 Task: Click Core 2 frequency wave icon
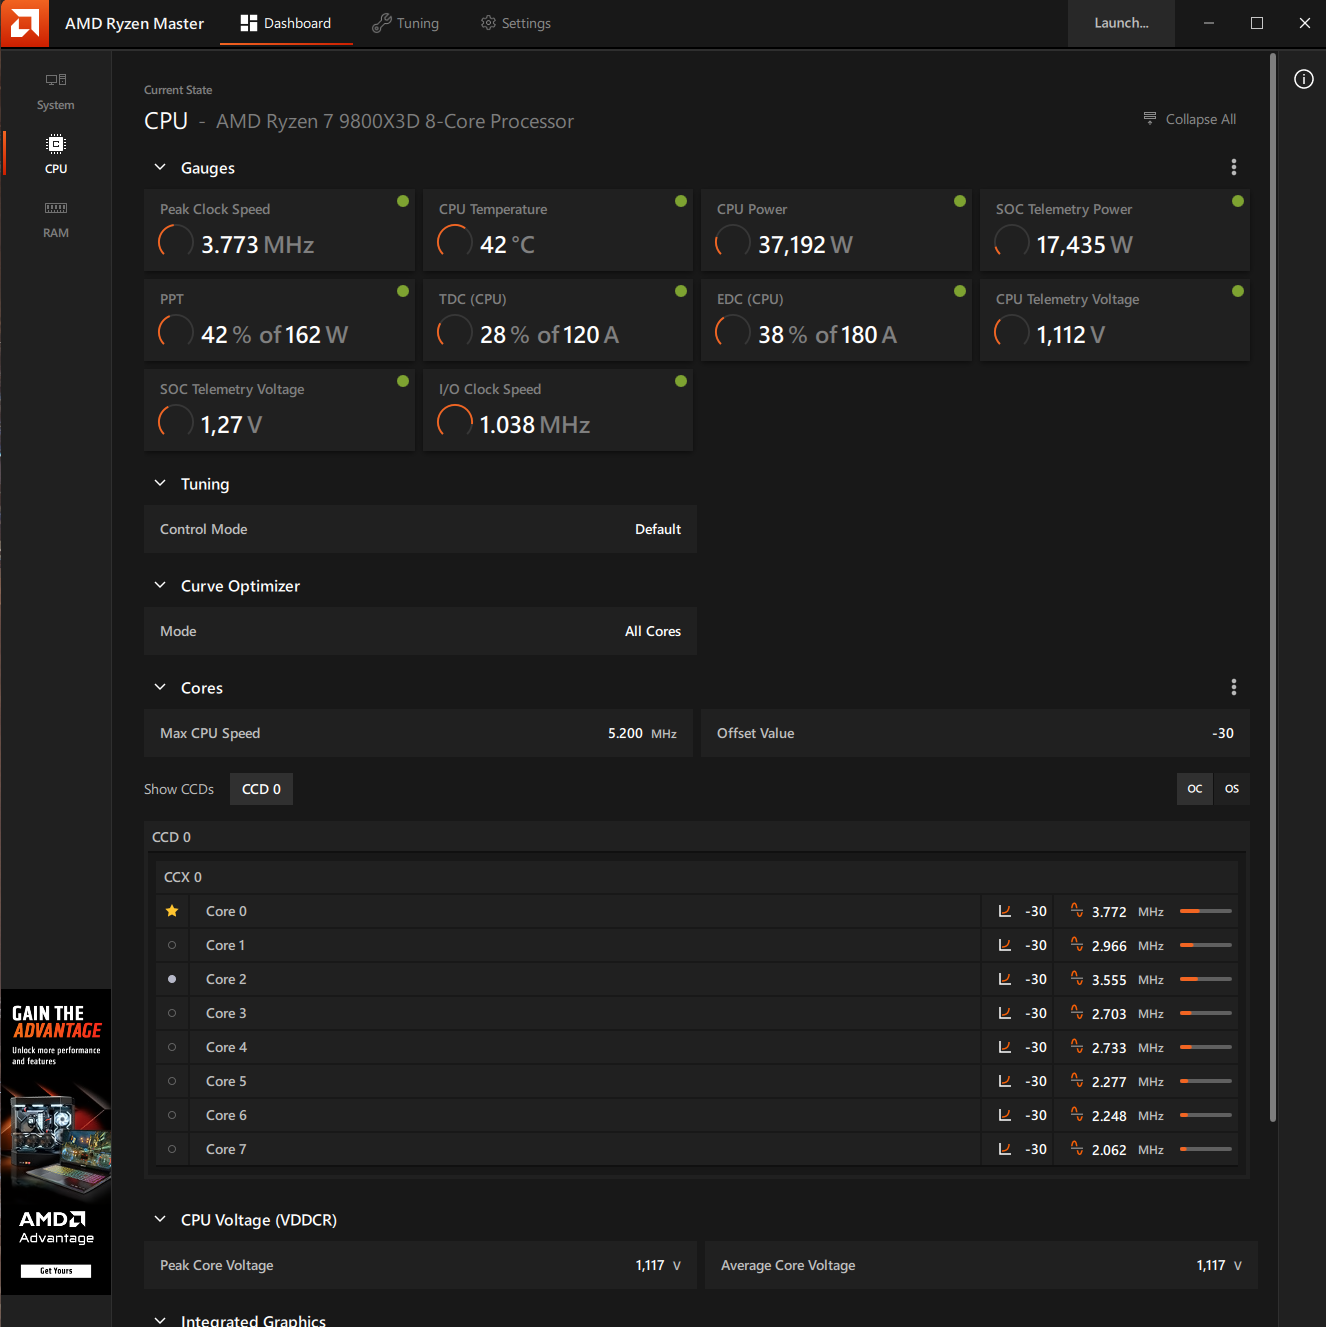point(1077,978)
